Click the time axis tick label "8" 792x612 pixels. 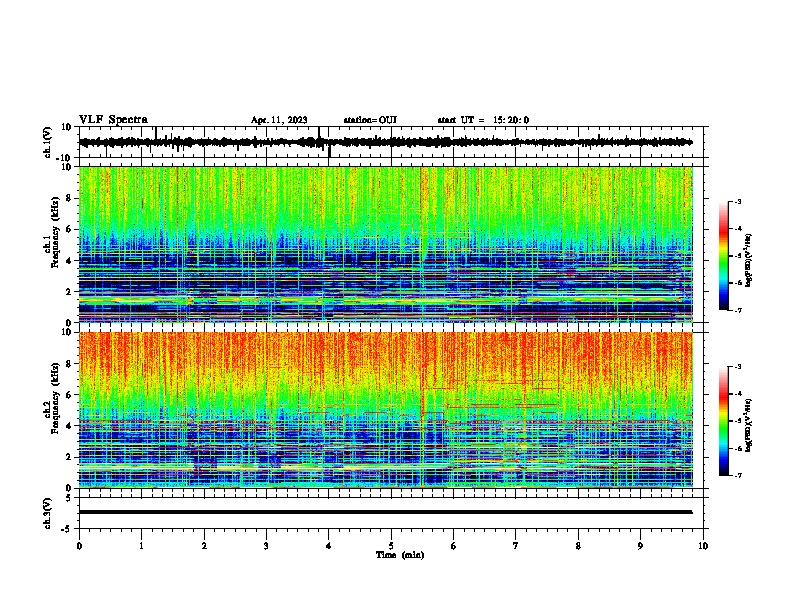coord(578,546)
